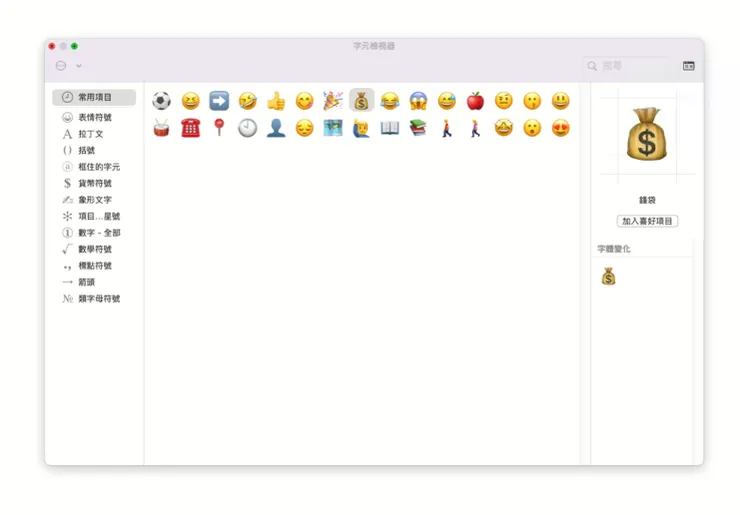Viewport: 740px width, 515px height.
Task: Pick the yummy face with tongue emoji
Action: pos(304,101)
